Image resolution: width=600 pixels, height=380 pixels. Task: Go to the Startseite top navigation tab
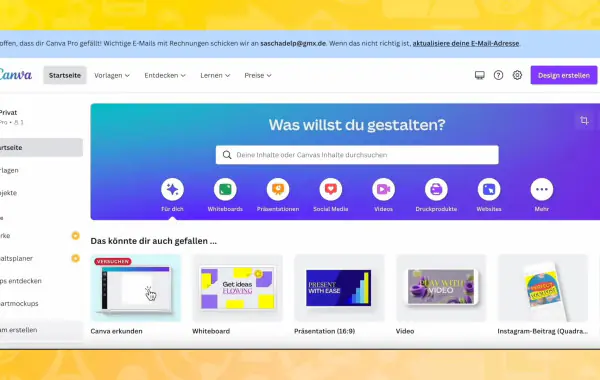[x=65, y=75]
